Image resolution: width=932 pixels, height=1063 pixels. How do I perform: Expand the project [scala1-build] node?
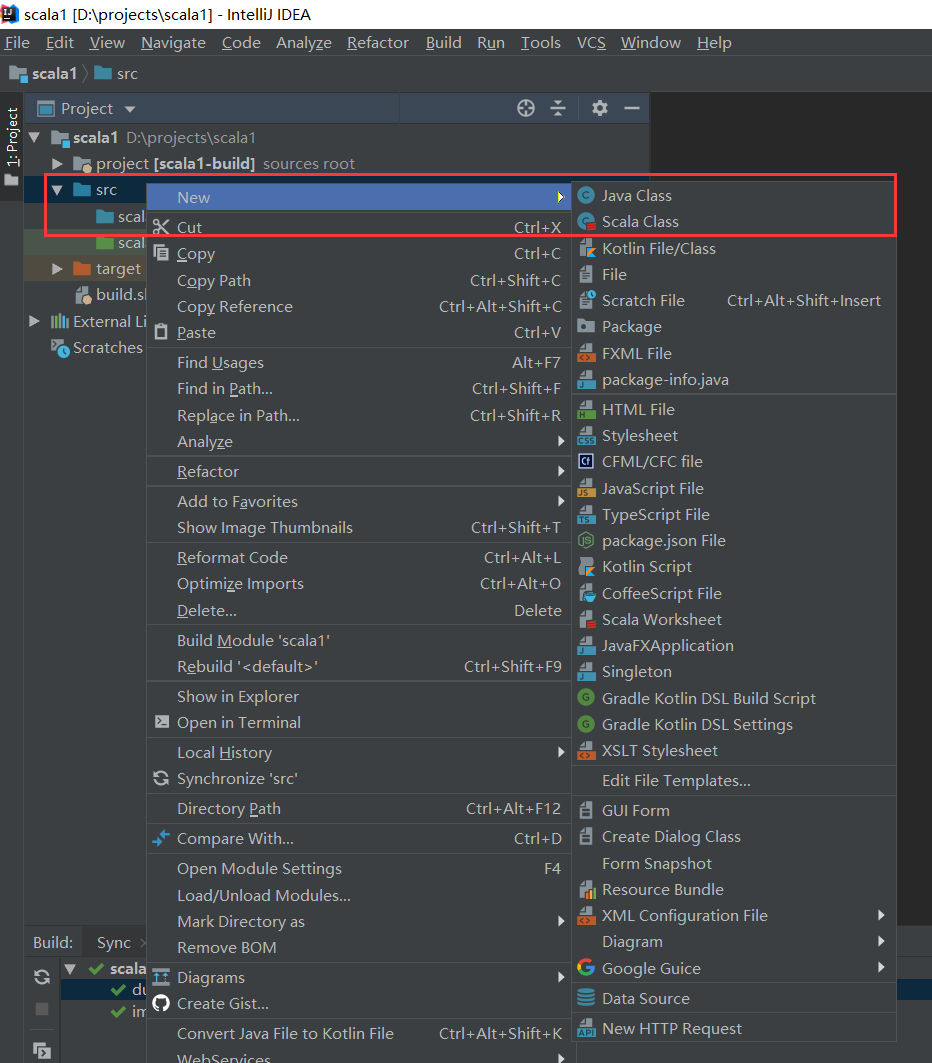coord(58,163)
